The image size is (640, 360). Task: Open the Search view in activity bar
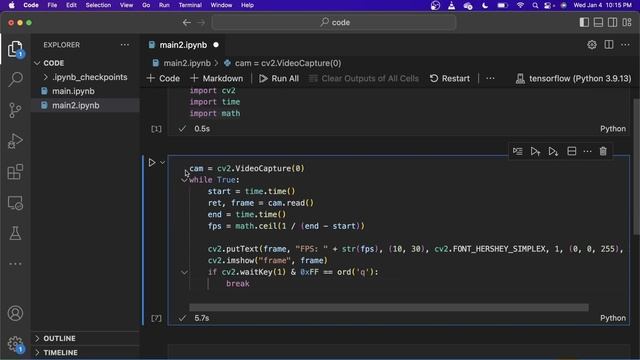pos(15,79)
